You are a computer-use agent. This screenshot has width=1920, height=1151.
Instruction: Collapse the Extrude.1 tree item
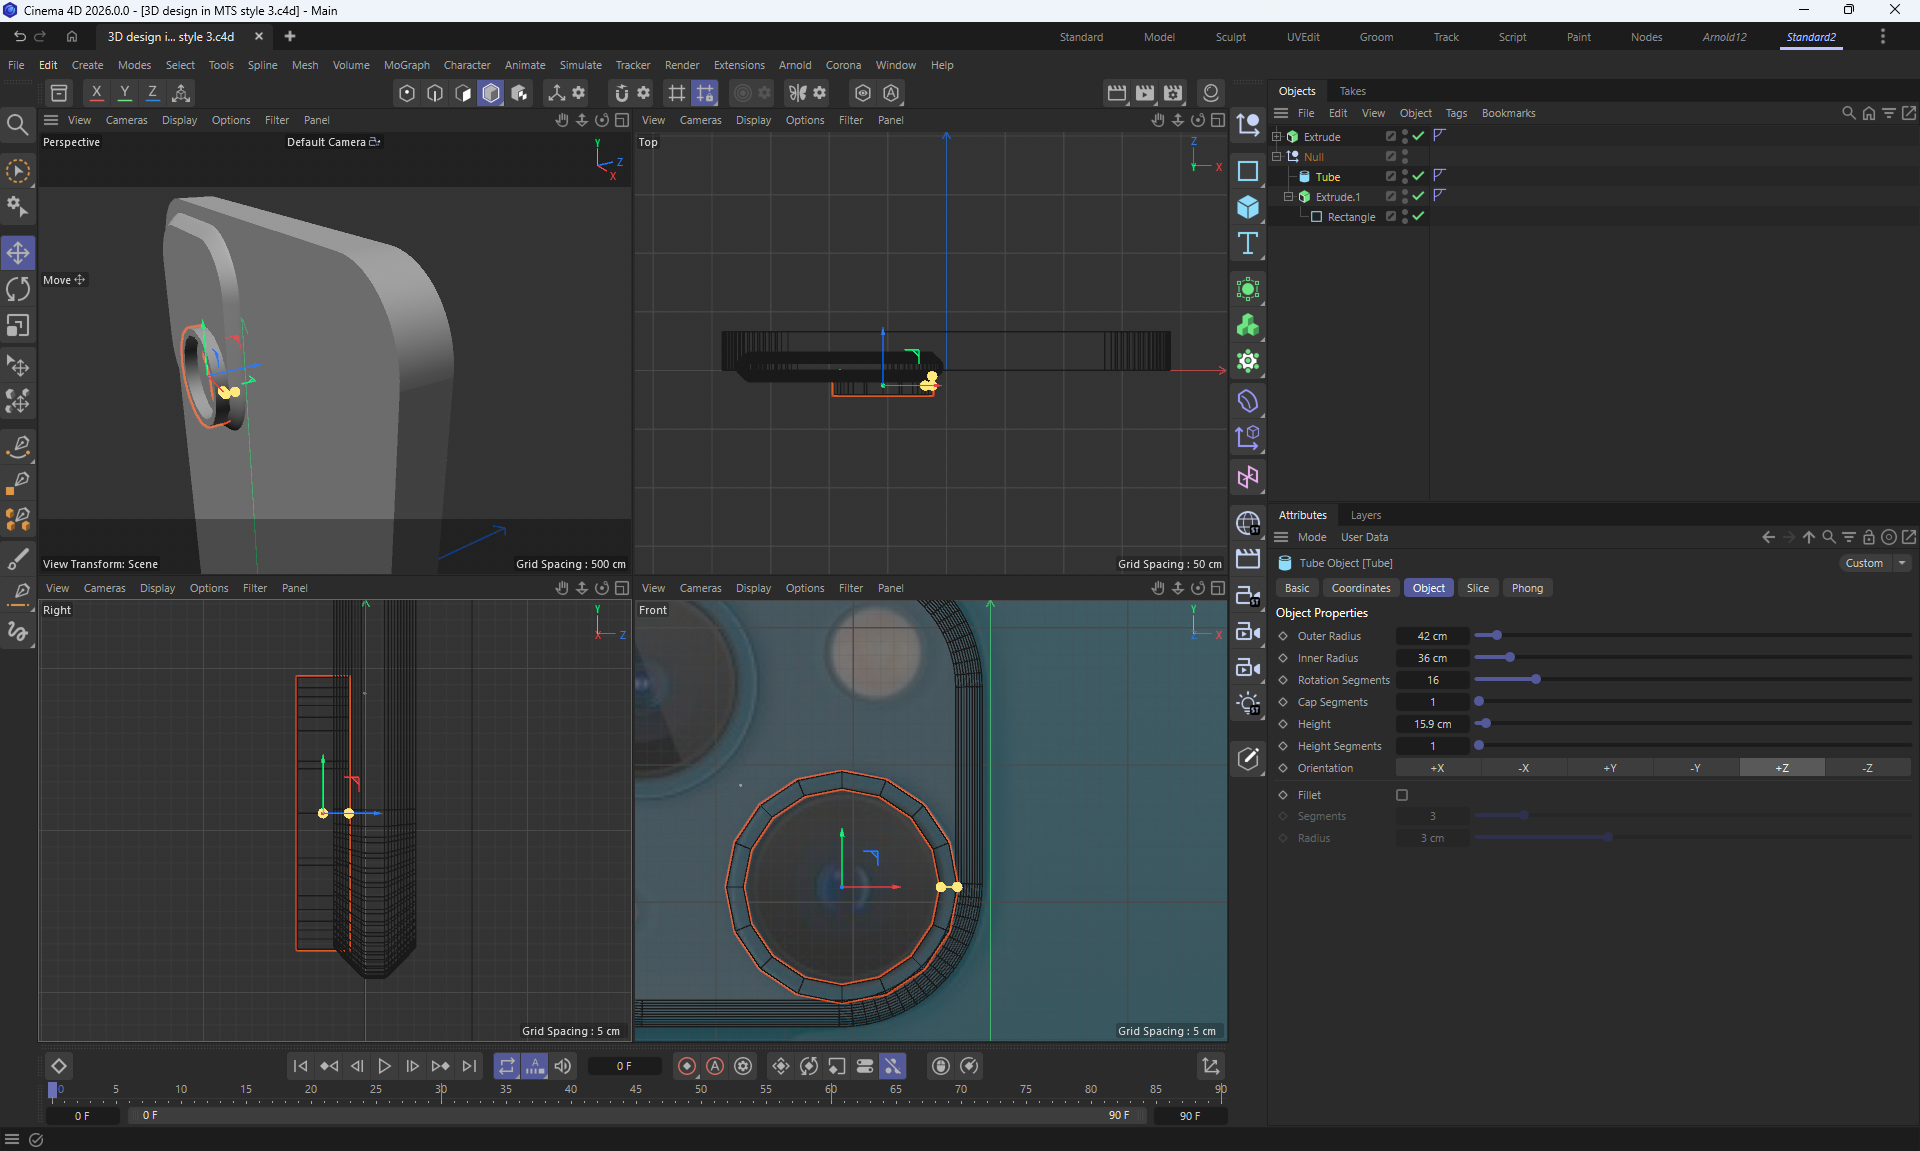click(x=1288, y=196)
